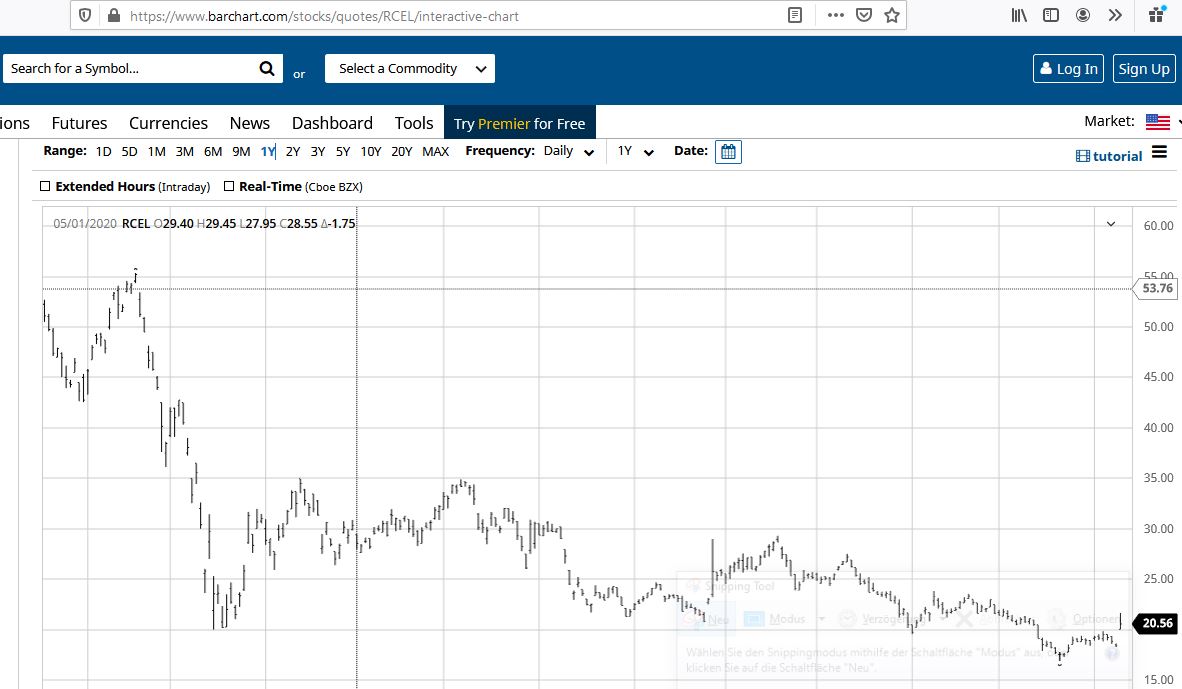Open Firefox library icon
Viewport: 1182px width, 689px height.
click(x=1019, y=15)
